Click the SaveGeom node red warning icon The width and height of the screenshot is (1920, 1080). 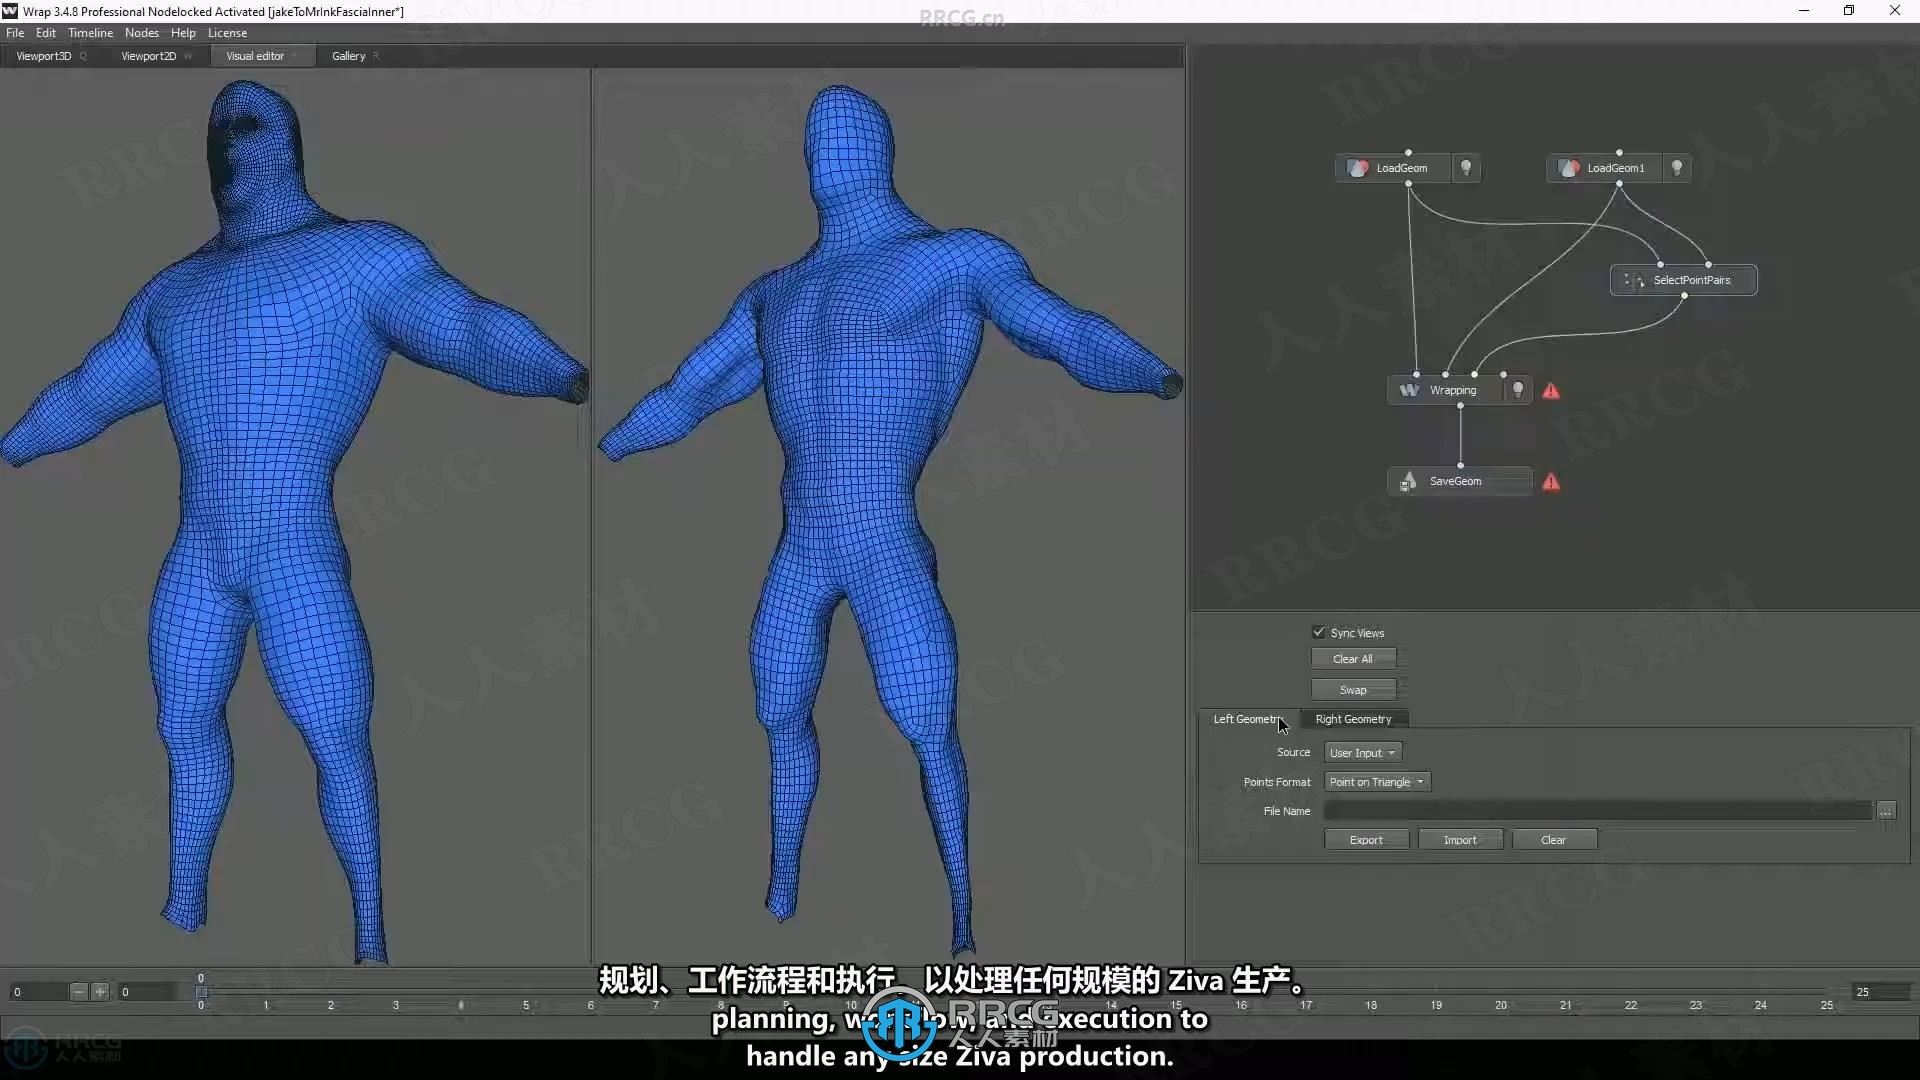[x=1551, y=482]
